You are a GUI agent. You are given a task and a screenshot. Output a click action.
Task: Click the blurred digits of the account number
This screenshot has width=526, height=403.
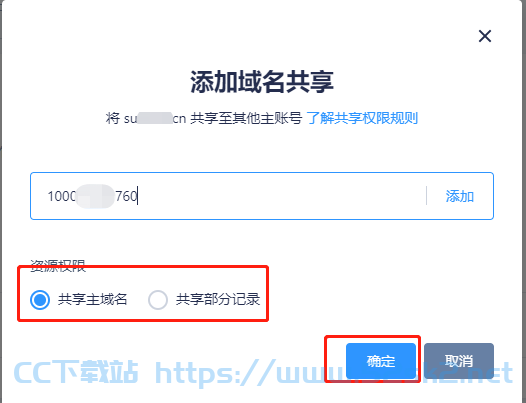pos(95,196)
